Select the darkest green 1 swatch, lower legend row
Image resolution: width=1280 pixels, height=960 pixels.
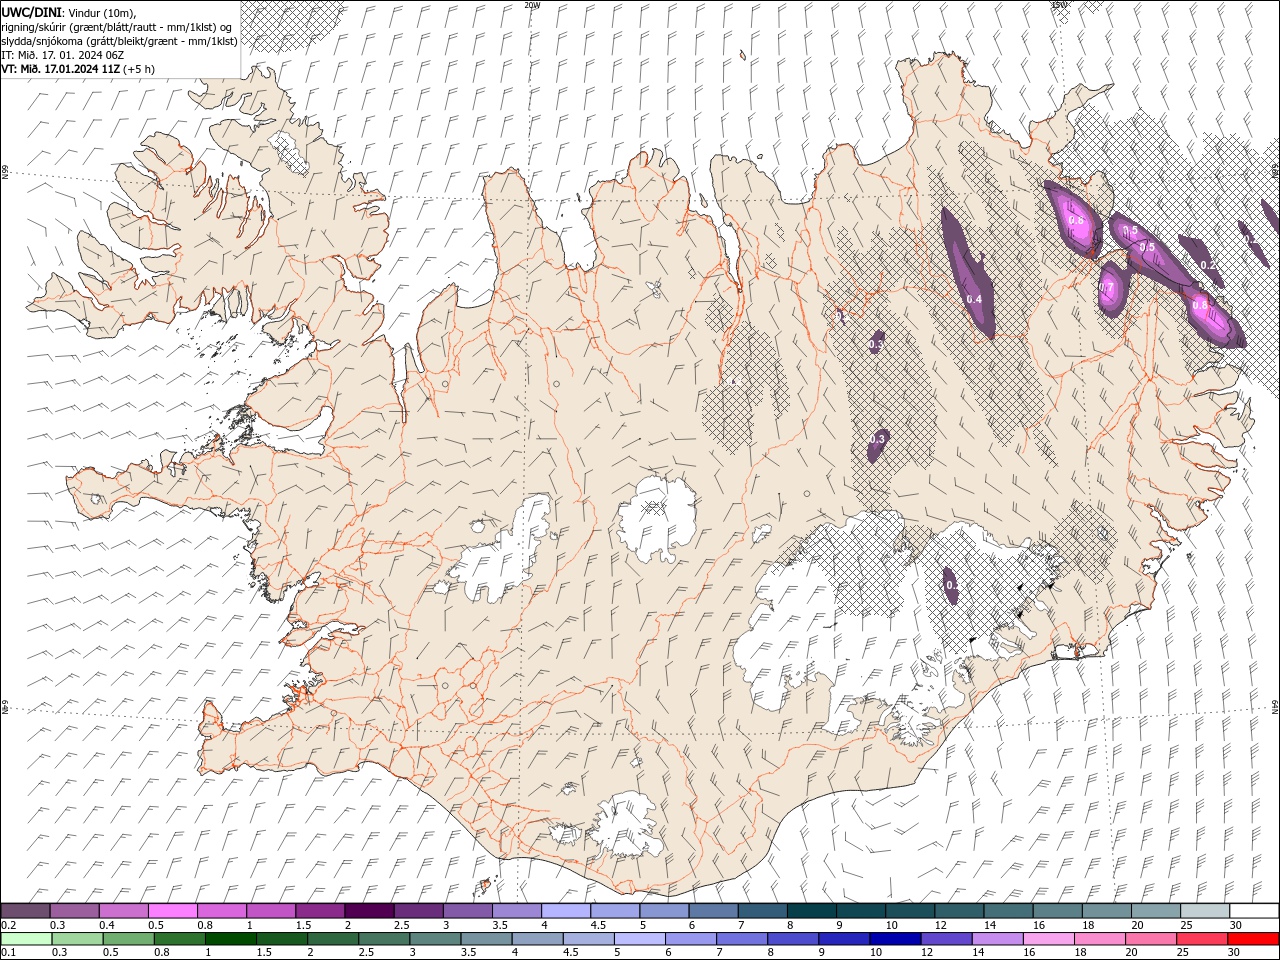tap(230, 939)
